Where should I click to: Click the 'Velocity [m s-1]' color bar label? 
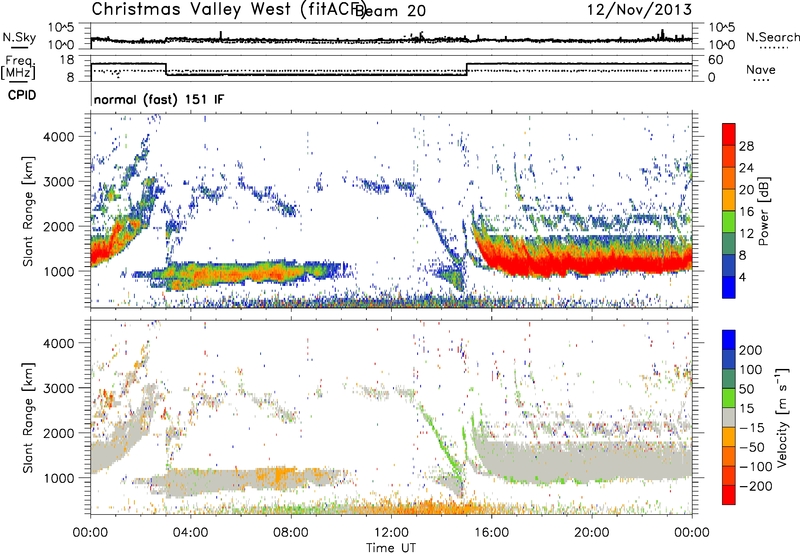pyautogui.click(x=781, y=417)
